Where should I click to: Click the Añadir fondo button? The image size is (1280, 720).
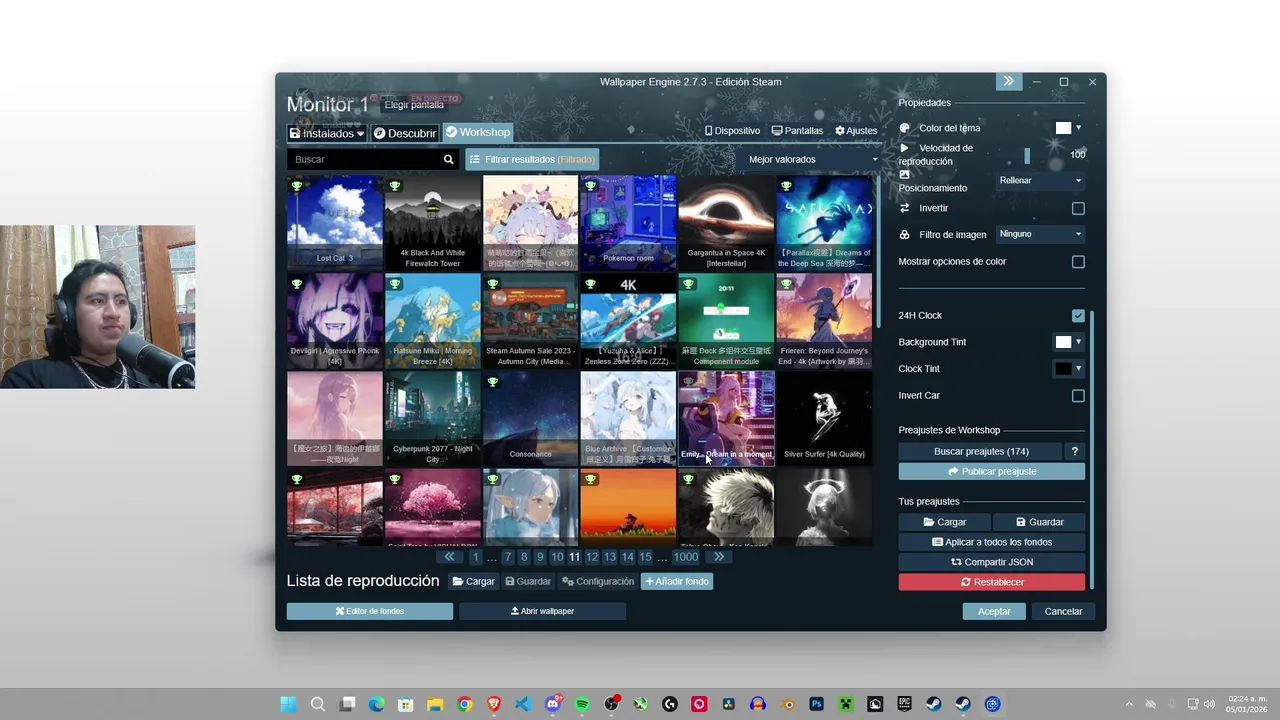point(677,581)
